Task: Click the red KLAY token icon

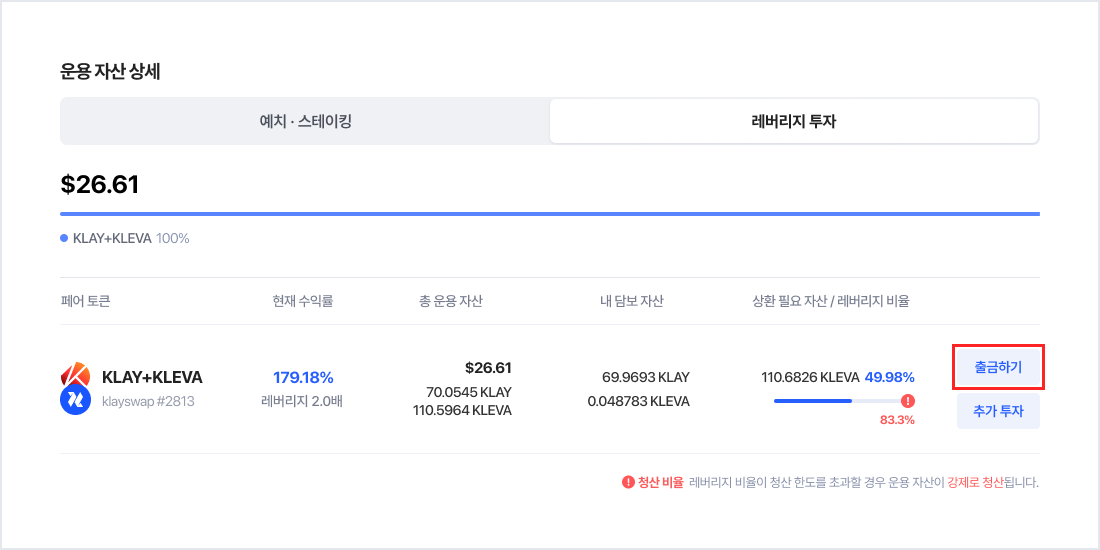Action: pyautogui.click(x=74, y=377)
